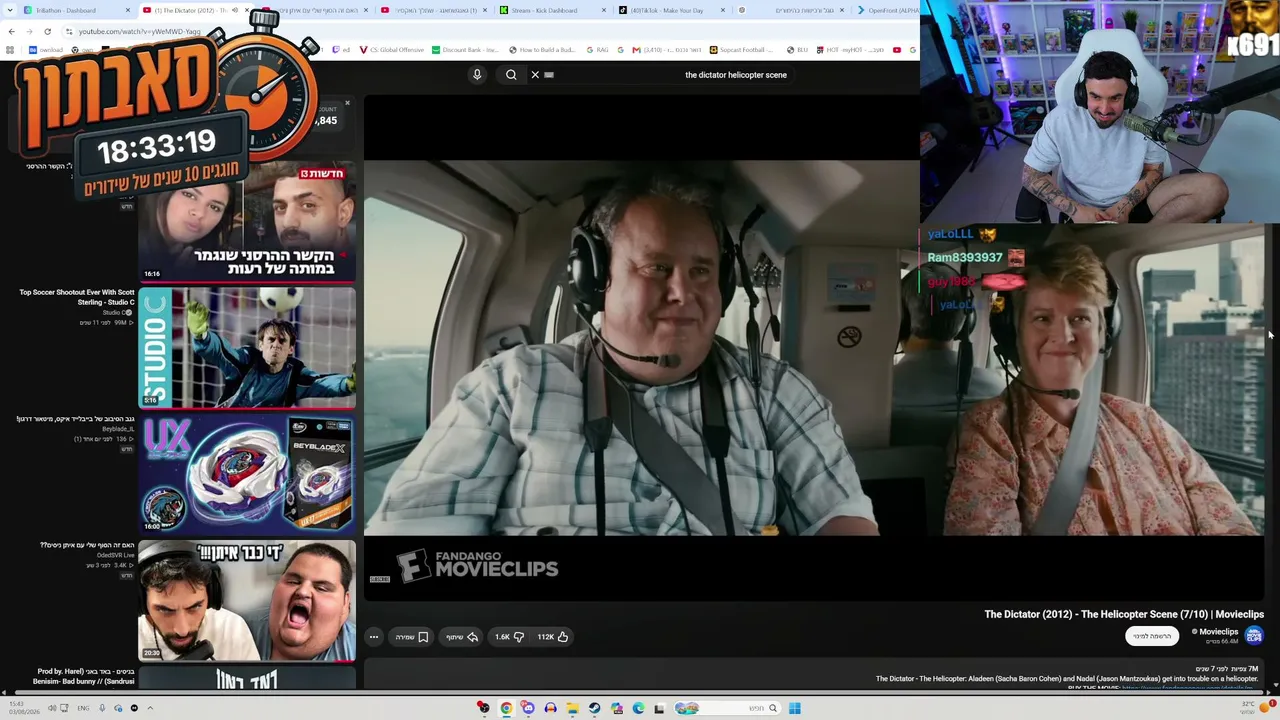Viewport: 1280px width, 720px height.
Task: Open Steam from the taskbar
Action: 594,708
